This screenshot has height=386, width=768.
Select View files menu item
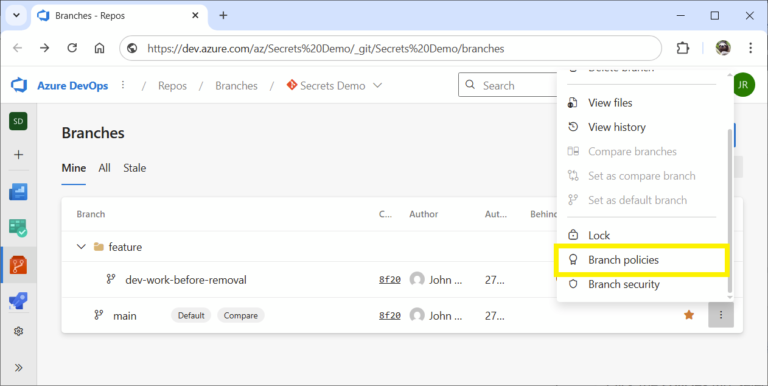coord(642,103)
